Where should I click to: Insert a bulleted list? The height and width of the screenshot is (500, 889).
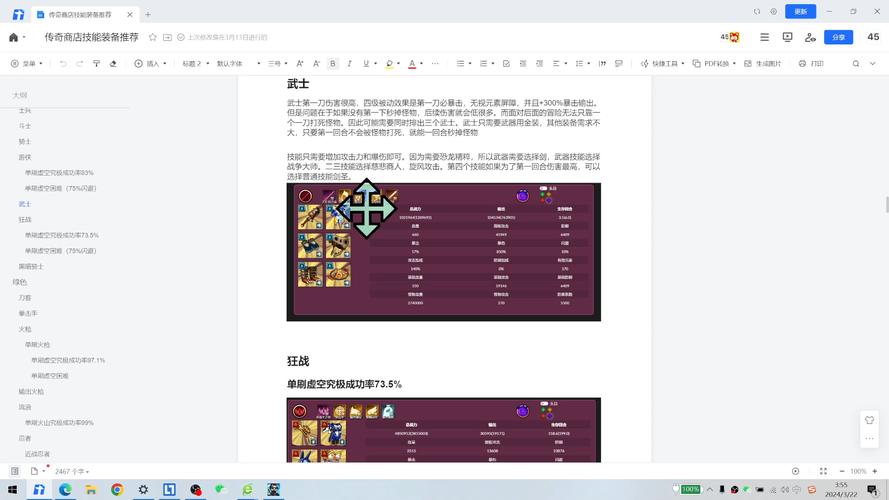point(460,63)
